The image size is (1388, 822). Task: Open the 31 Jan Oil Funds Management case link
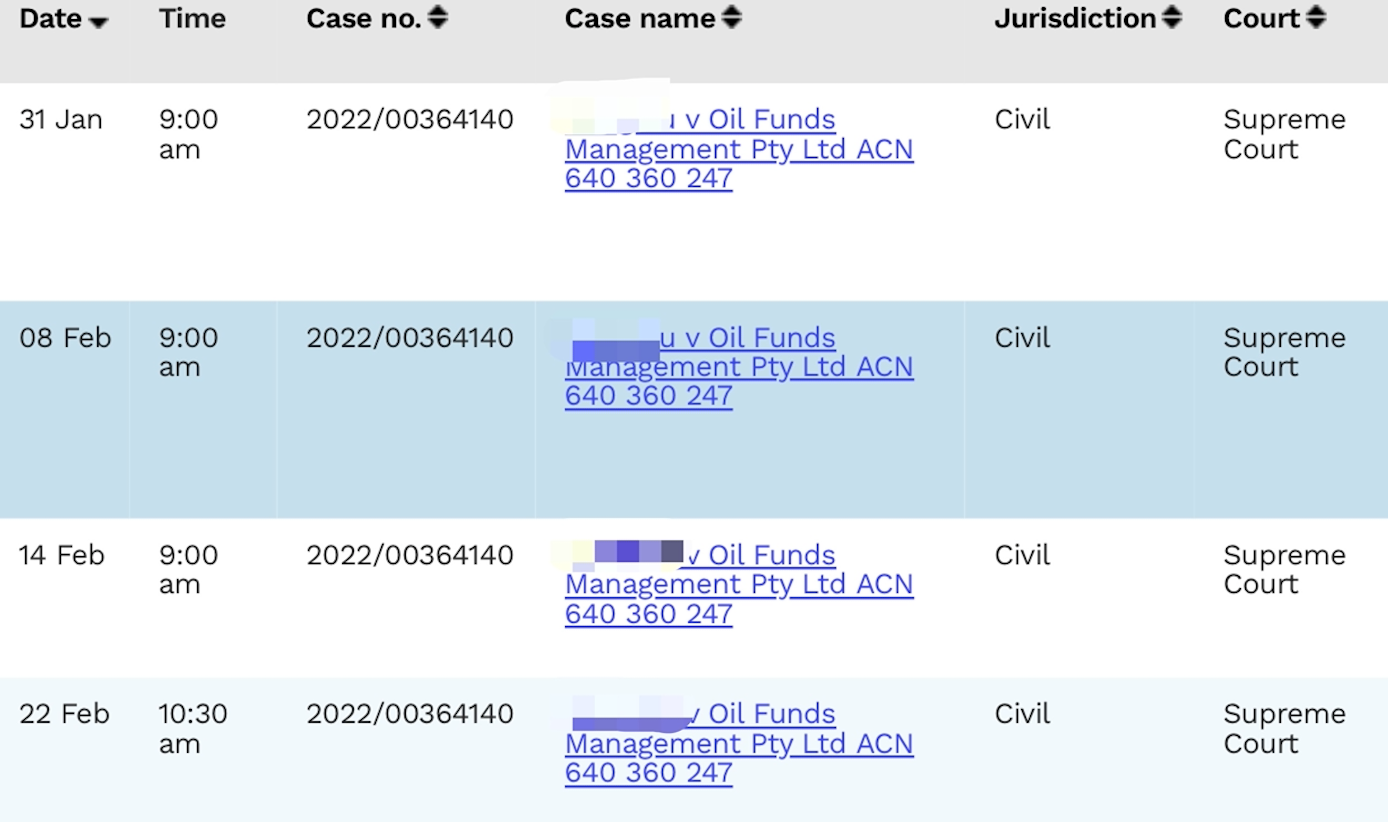pos(738,150)
